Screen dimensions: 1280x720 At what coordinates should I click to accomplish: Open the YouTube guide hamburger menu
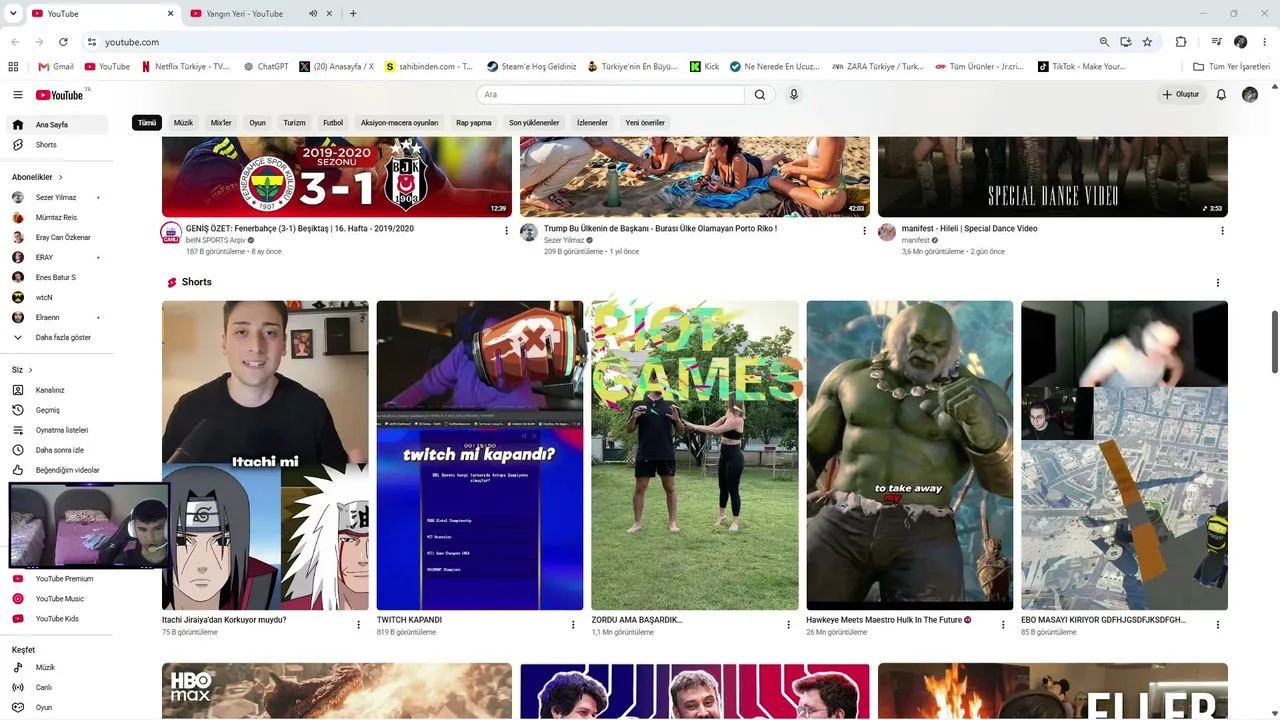coord(17,95)
